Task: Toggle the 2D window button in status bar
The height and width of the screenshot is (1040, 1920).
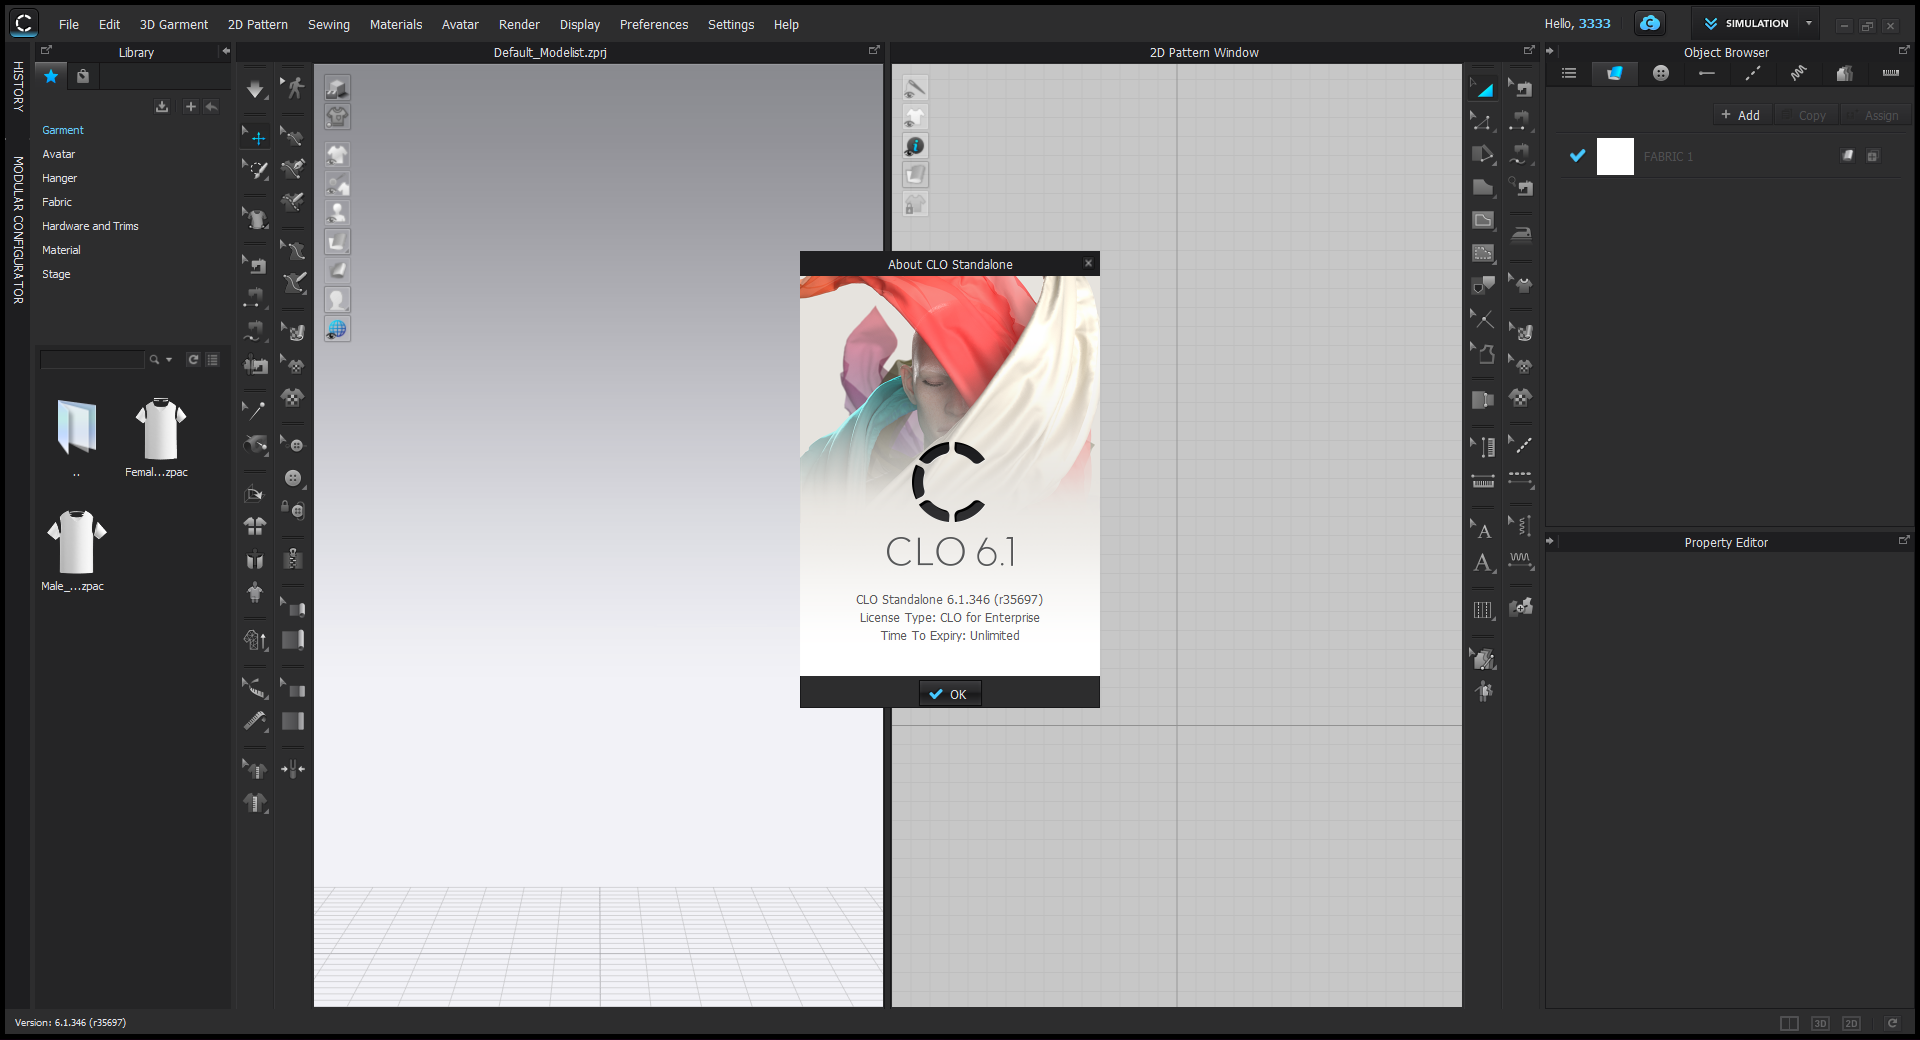Action: click(1851, 1023)
